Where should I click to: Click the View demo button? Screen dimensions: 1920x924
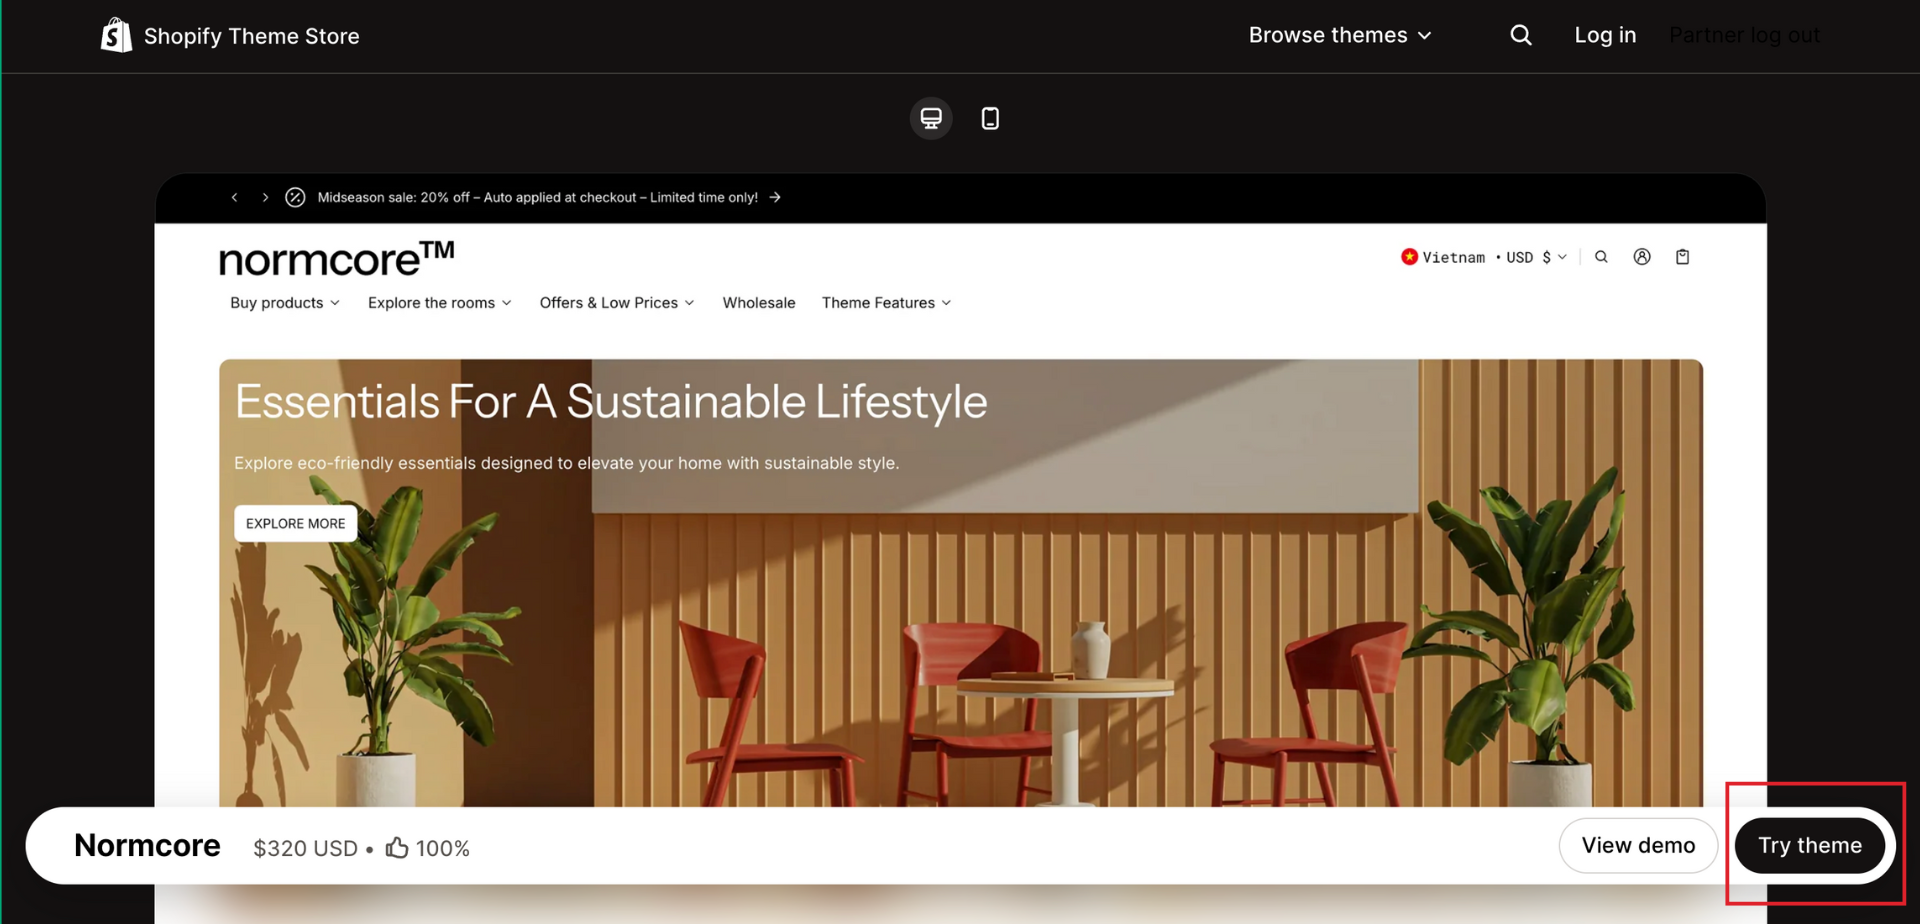[1638, 846]
